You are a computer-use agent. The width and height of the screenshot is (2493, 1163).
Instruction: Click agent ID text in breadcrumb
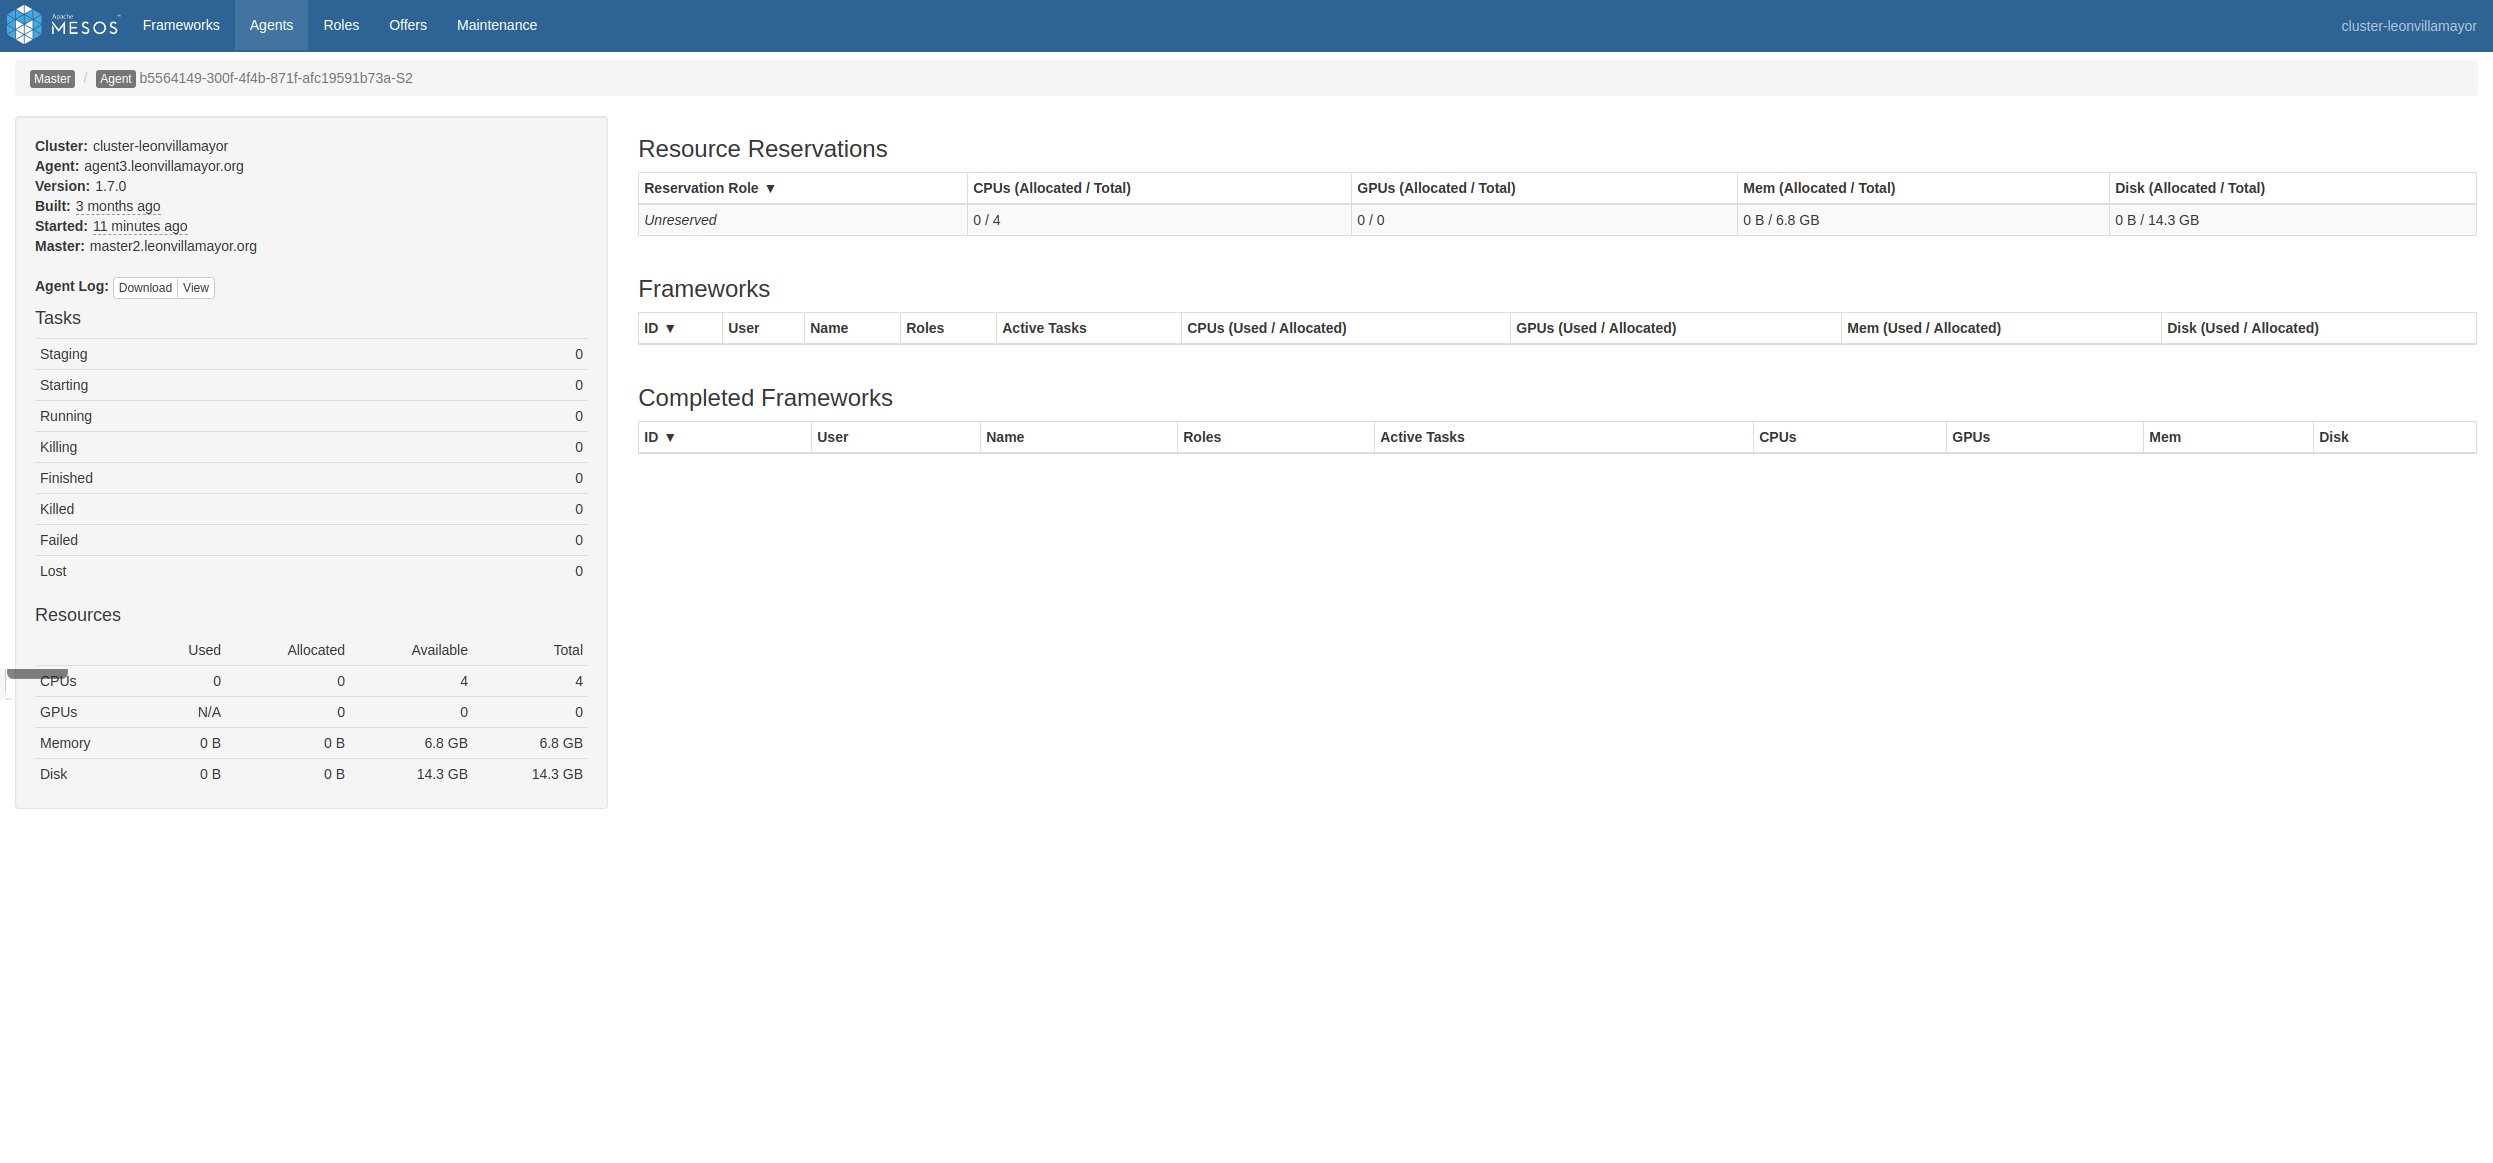276,78
